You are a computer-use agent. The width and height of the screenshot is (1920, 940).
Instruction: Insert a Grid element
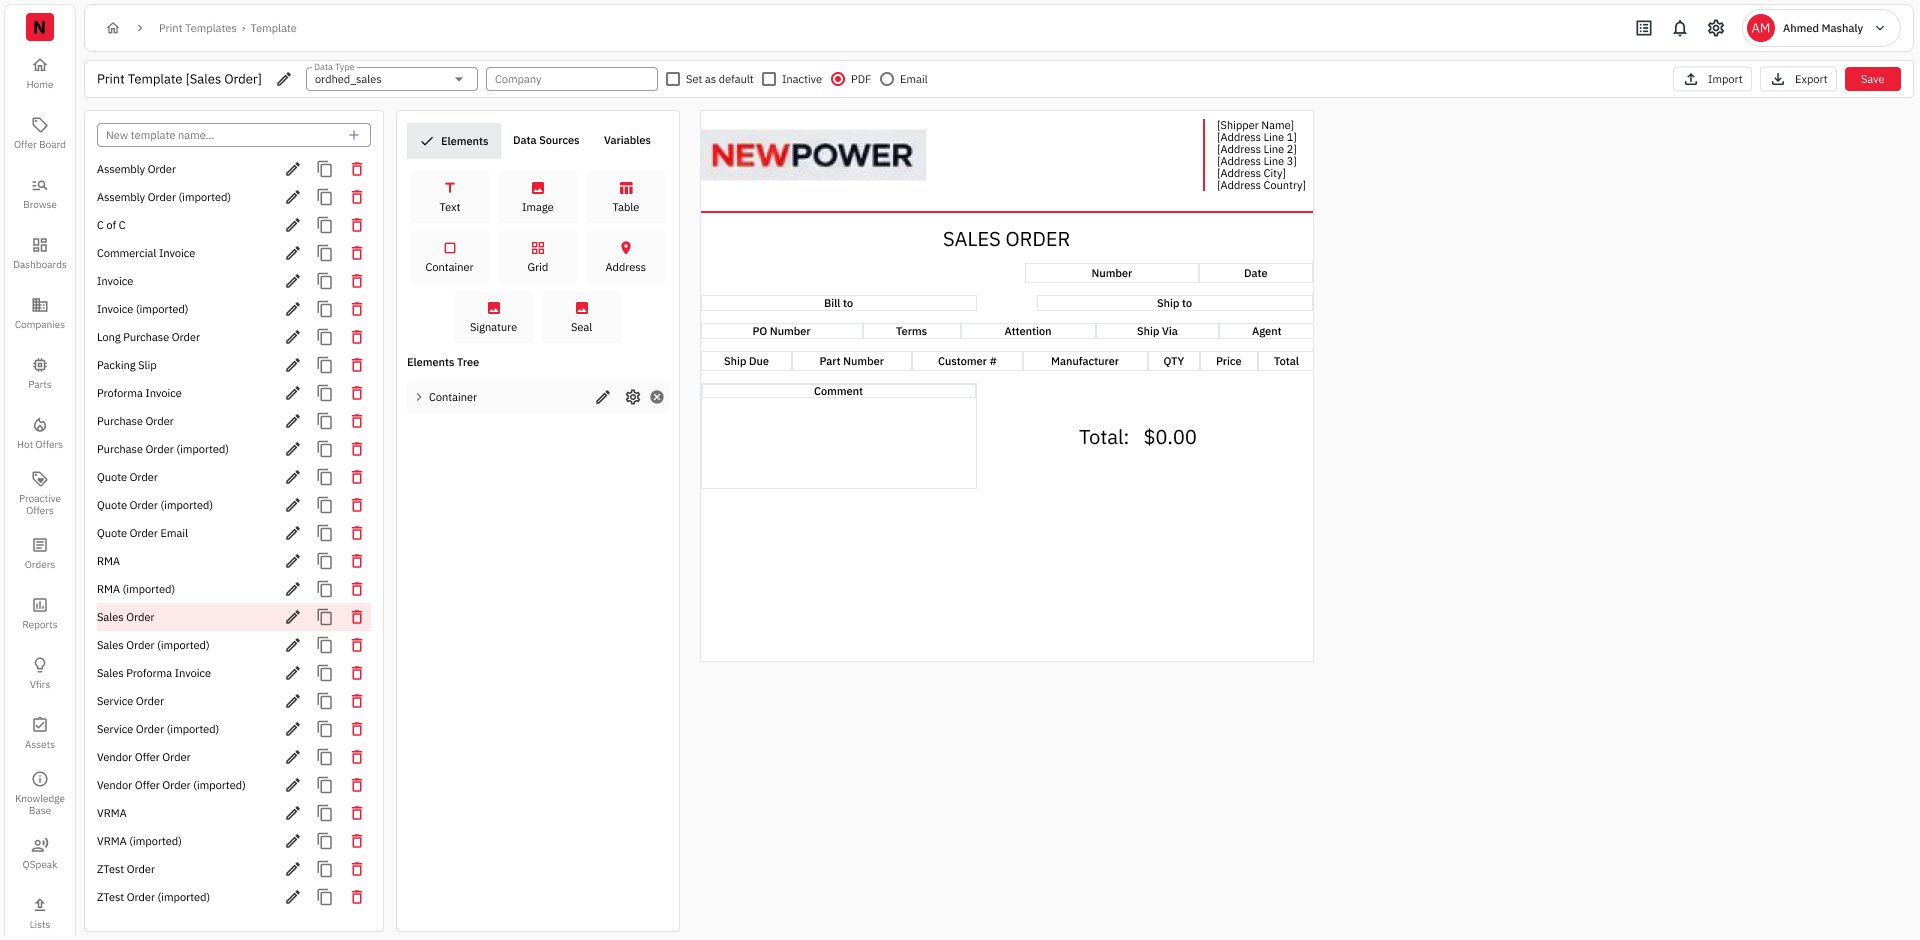[x=538, y=257]
